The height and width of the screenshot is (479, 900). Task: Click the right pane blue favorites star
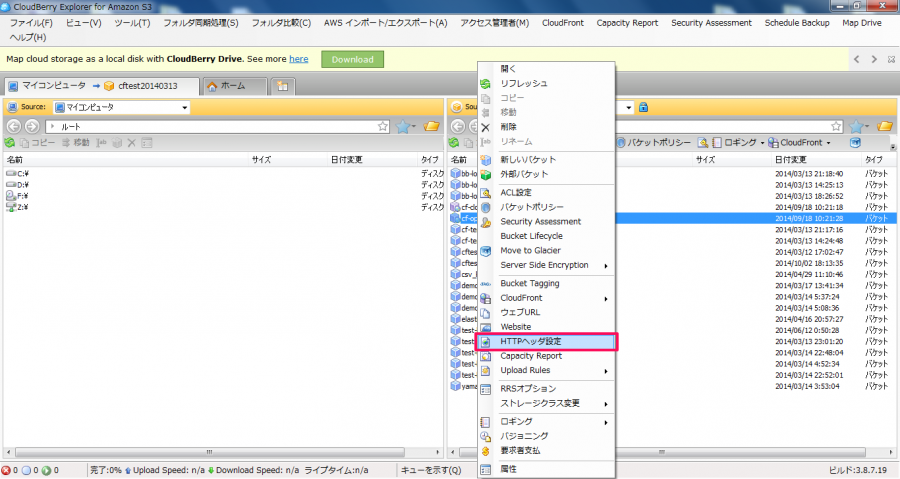point(858,126)
